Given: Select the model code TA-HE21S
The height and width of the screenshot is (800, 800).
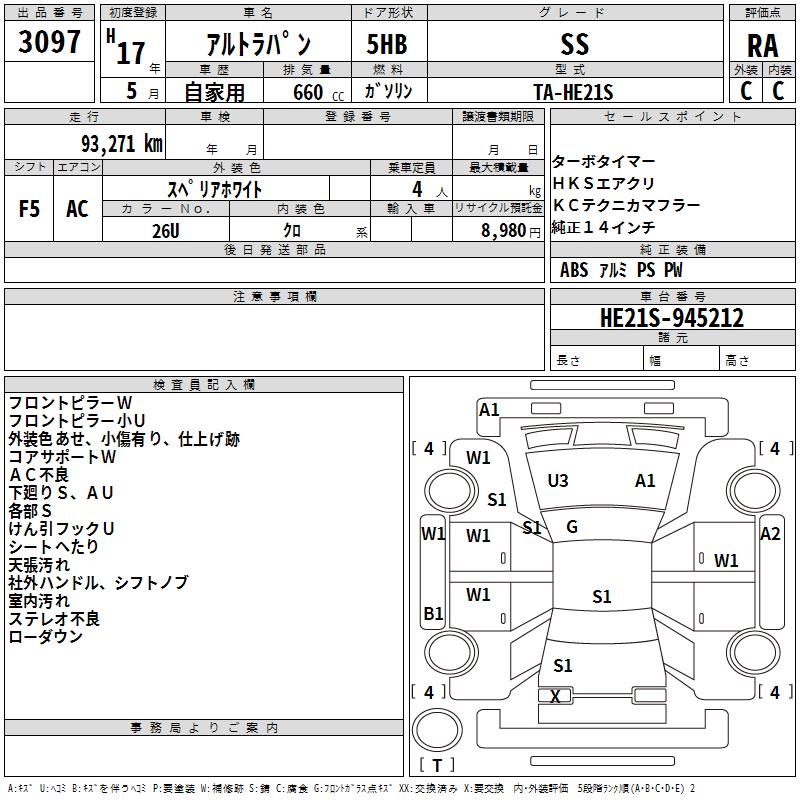Looking at the screenshot, I should point(573,91).
